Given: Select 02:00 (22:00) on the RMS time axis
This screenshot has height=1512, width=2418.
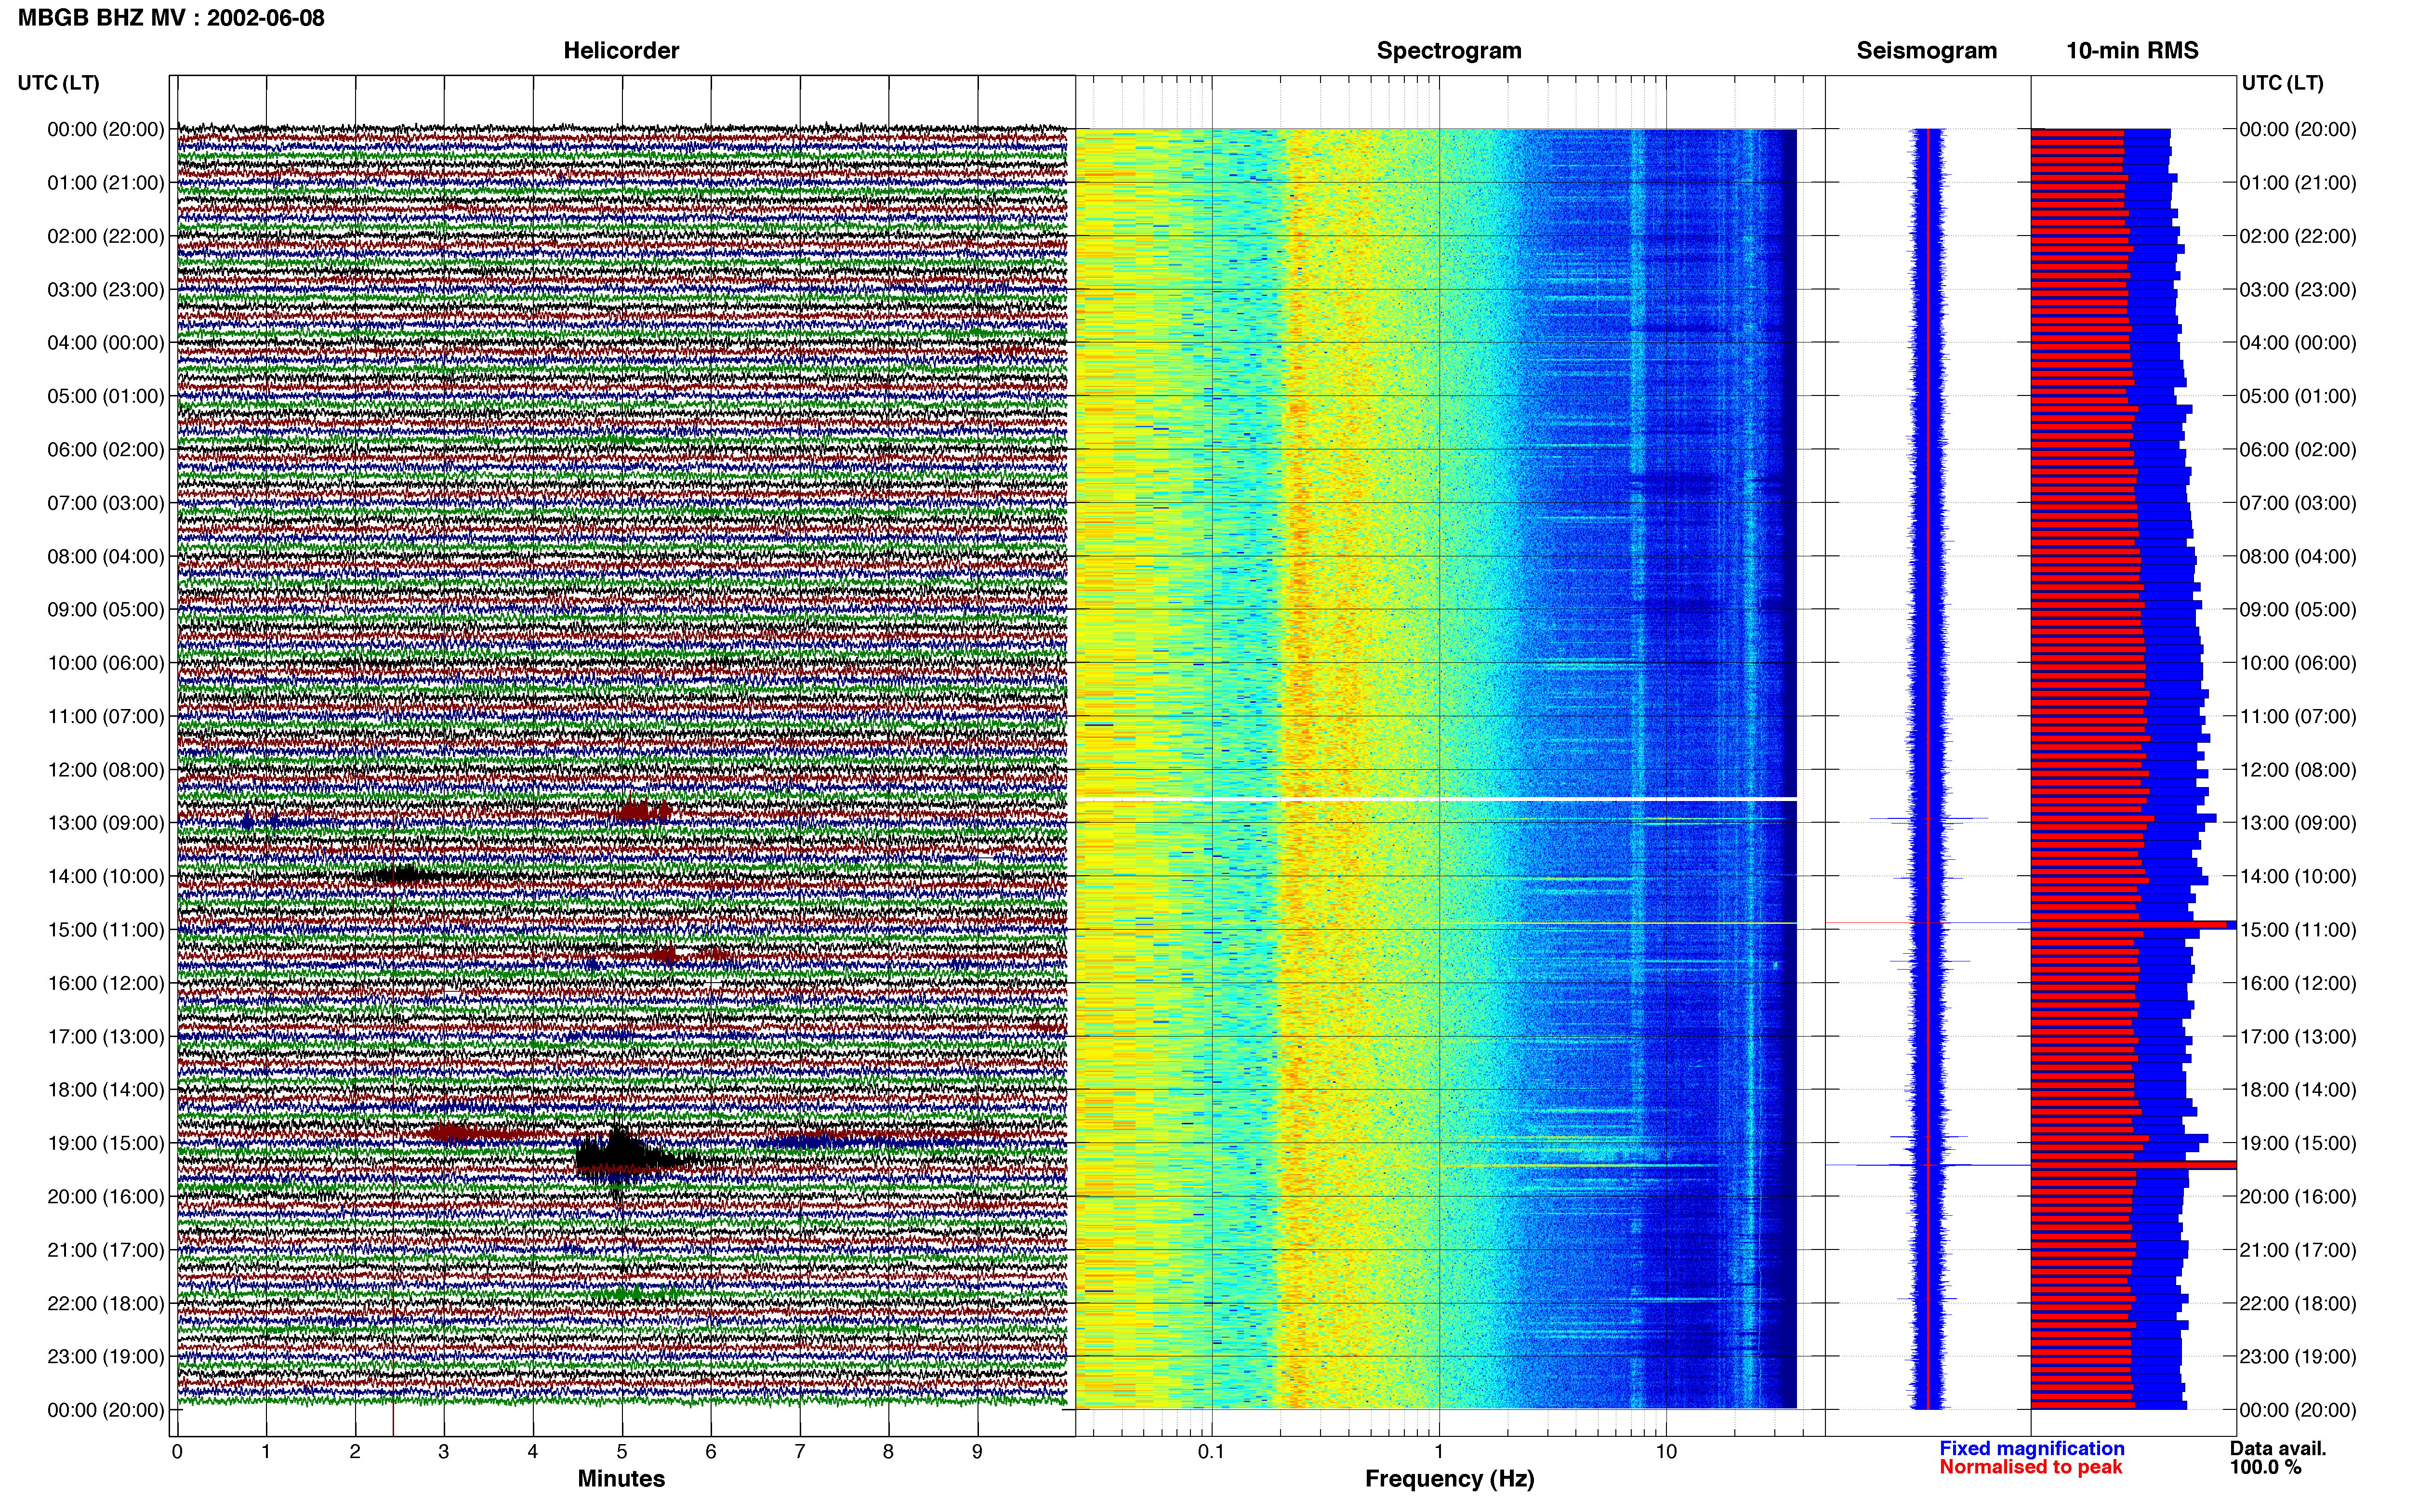Looking at the screenshot, I should pos(2298,236).
